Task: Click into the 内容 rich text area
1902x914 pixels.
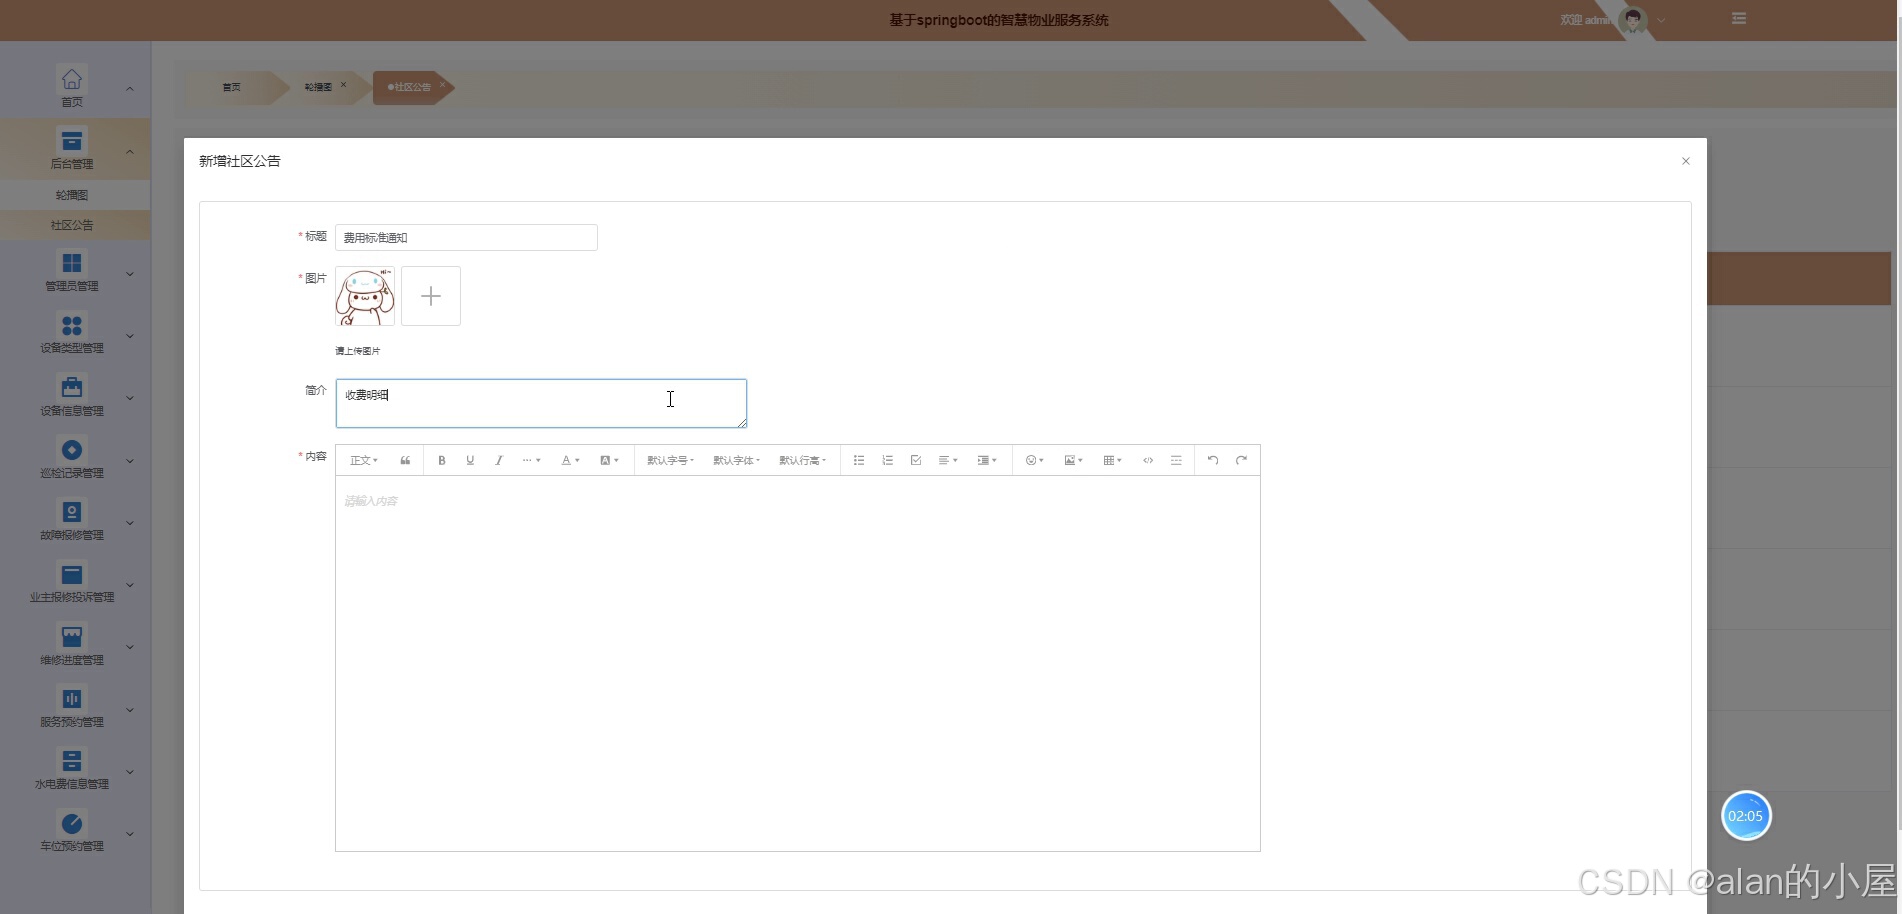Action: click(x=798, y=663)
